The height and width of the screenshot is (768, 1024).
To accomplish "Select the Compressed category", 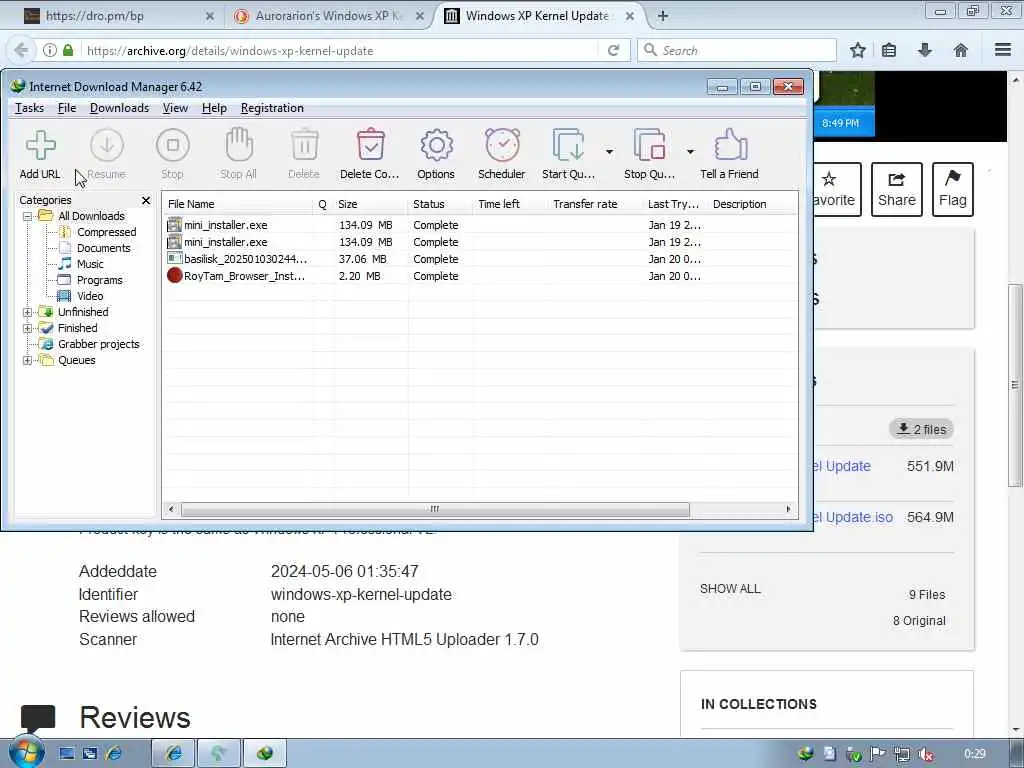I will pyautogui.click(x=106, y=232).
